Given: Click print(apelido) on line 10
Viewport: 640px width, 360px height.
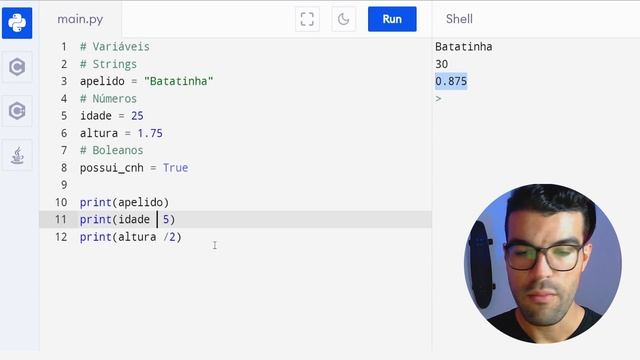Looking at the screenshot, I should pyautogui.click(x=124, y=202).
